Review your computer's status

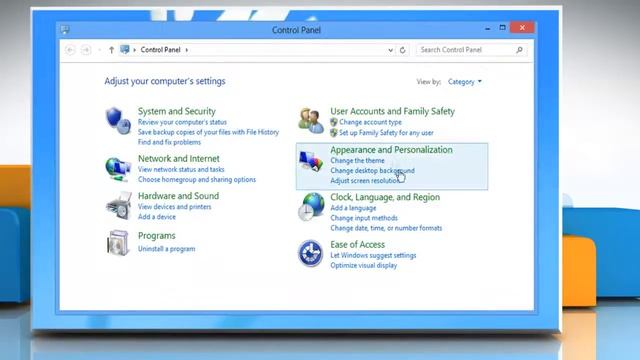[182, 122]
